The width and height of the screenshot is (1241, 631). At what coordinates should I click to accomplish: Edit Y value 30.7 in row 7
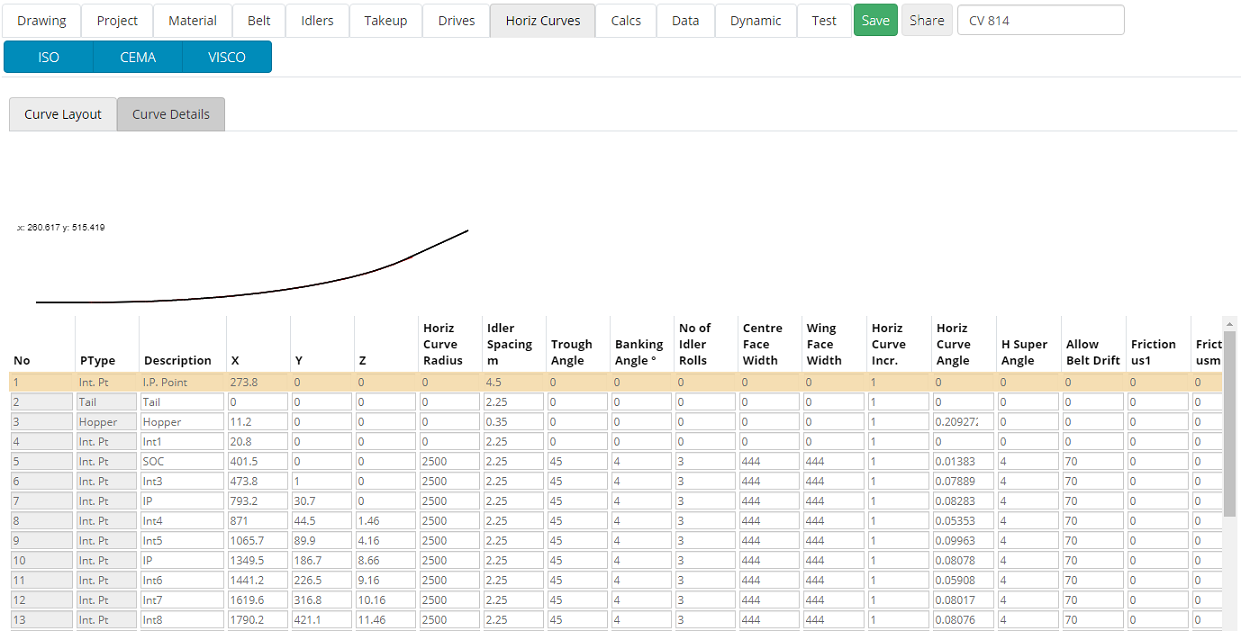pos(323,501)
